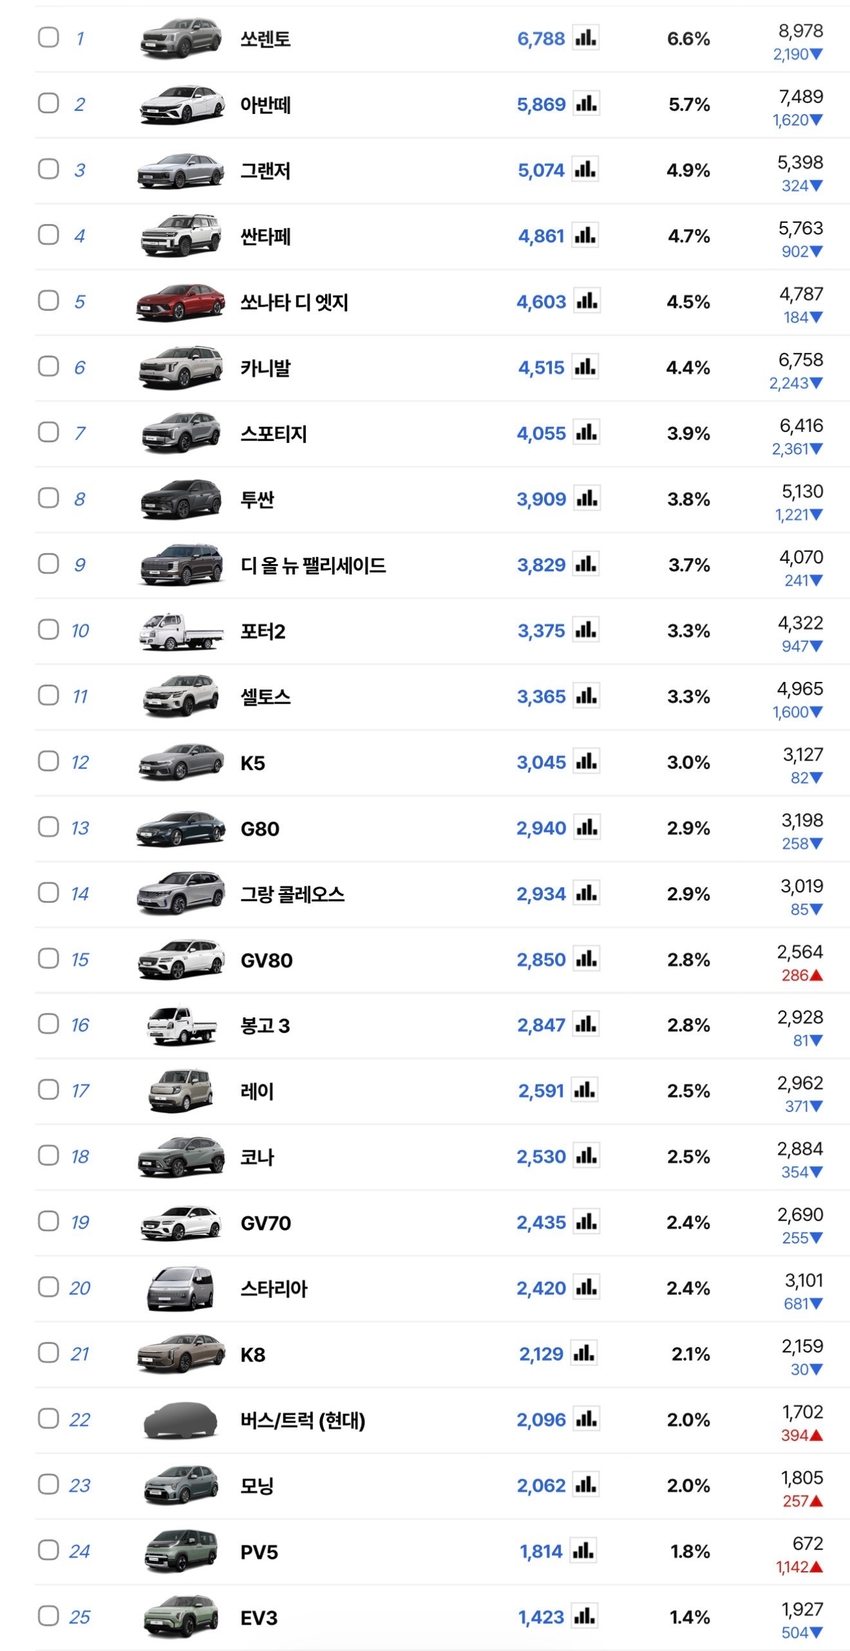Viewport: 850px width, 1651px height.
Task: Open the bar chart icon for PV5
Action: coord(584,1551)
